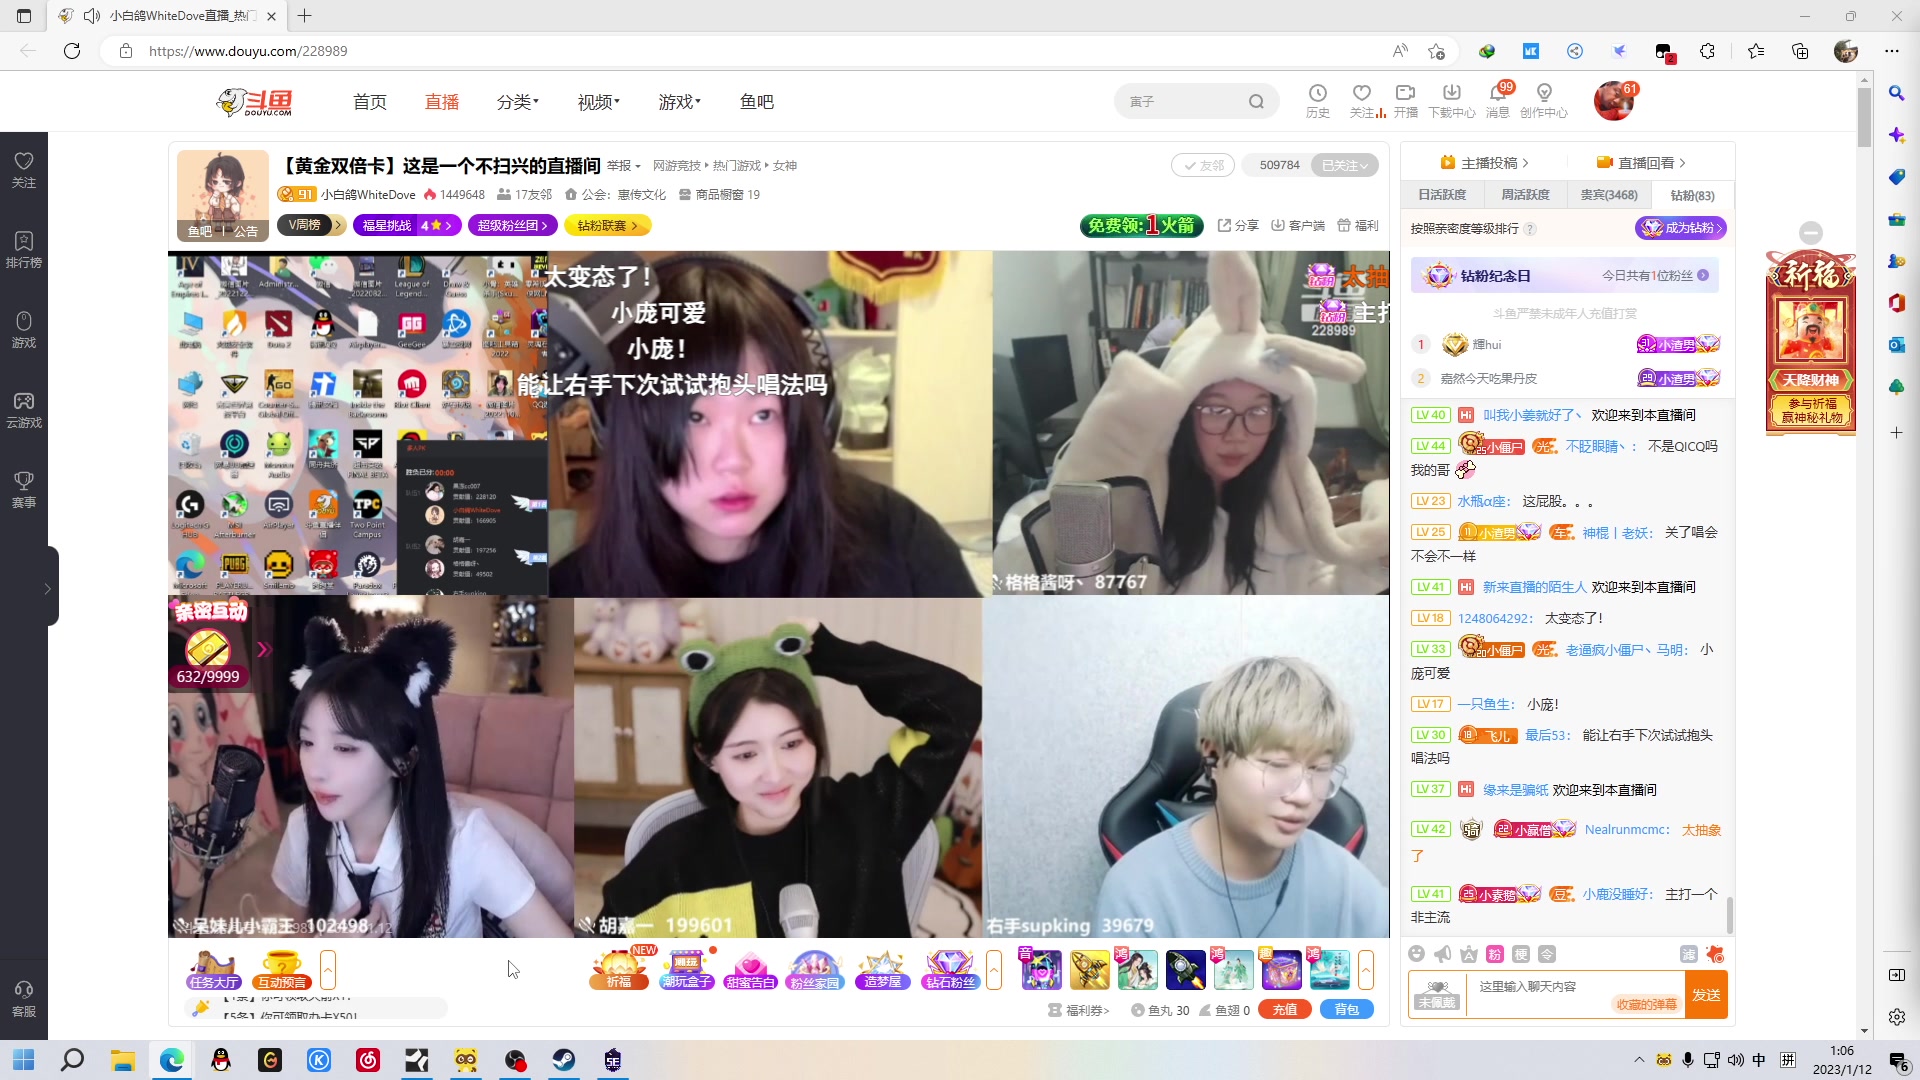This screenshot has width=1920, height=1080.
Task: Select the emoji icon in chat input
Action: pos(1416,954)
